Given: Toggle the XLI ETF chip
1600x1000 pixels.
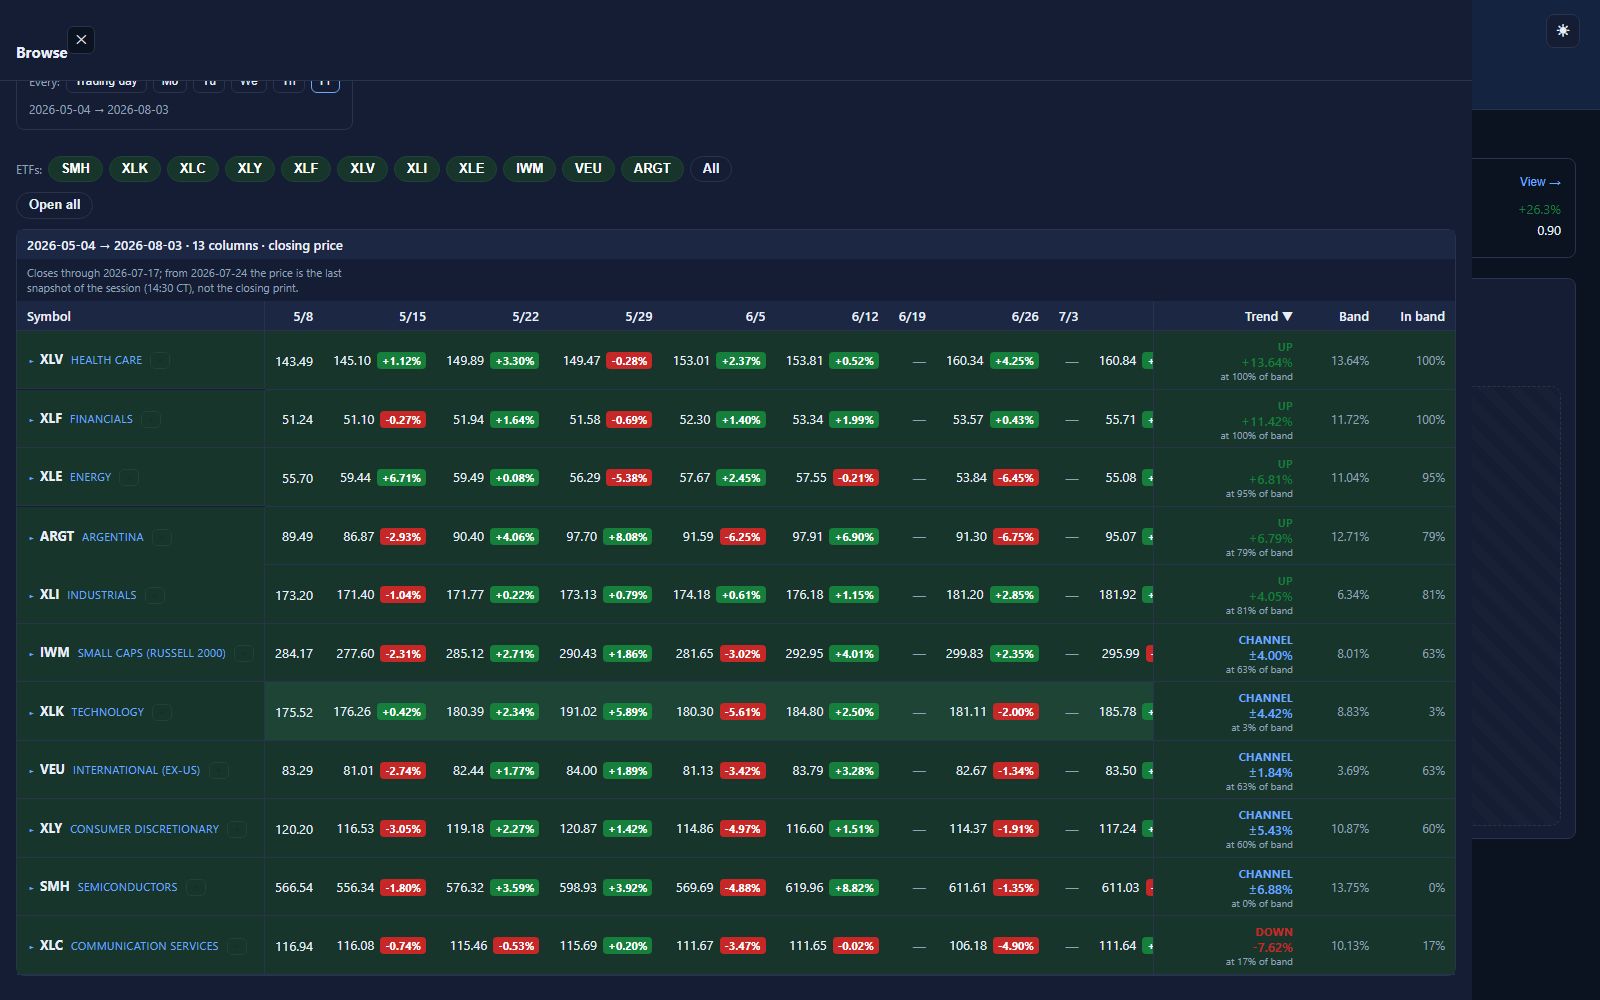Looking at the screenshot, I should pyautogui.click(x=417, y=168).
